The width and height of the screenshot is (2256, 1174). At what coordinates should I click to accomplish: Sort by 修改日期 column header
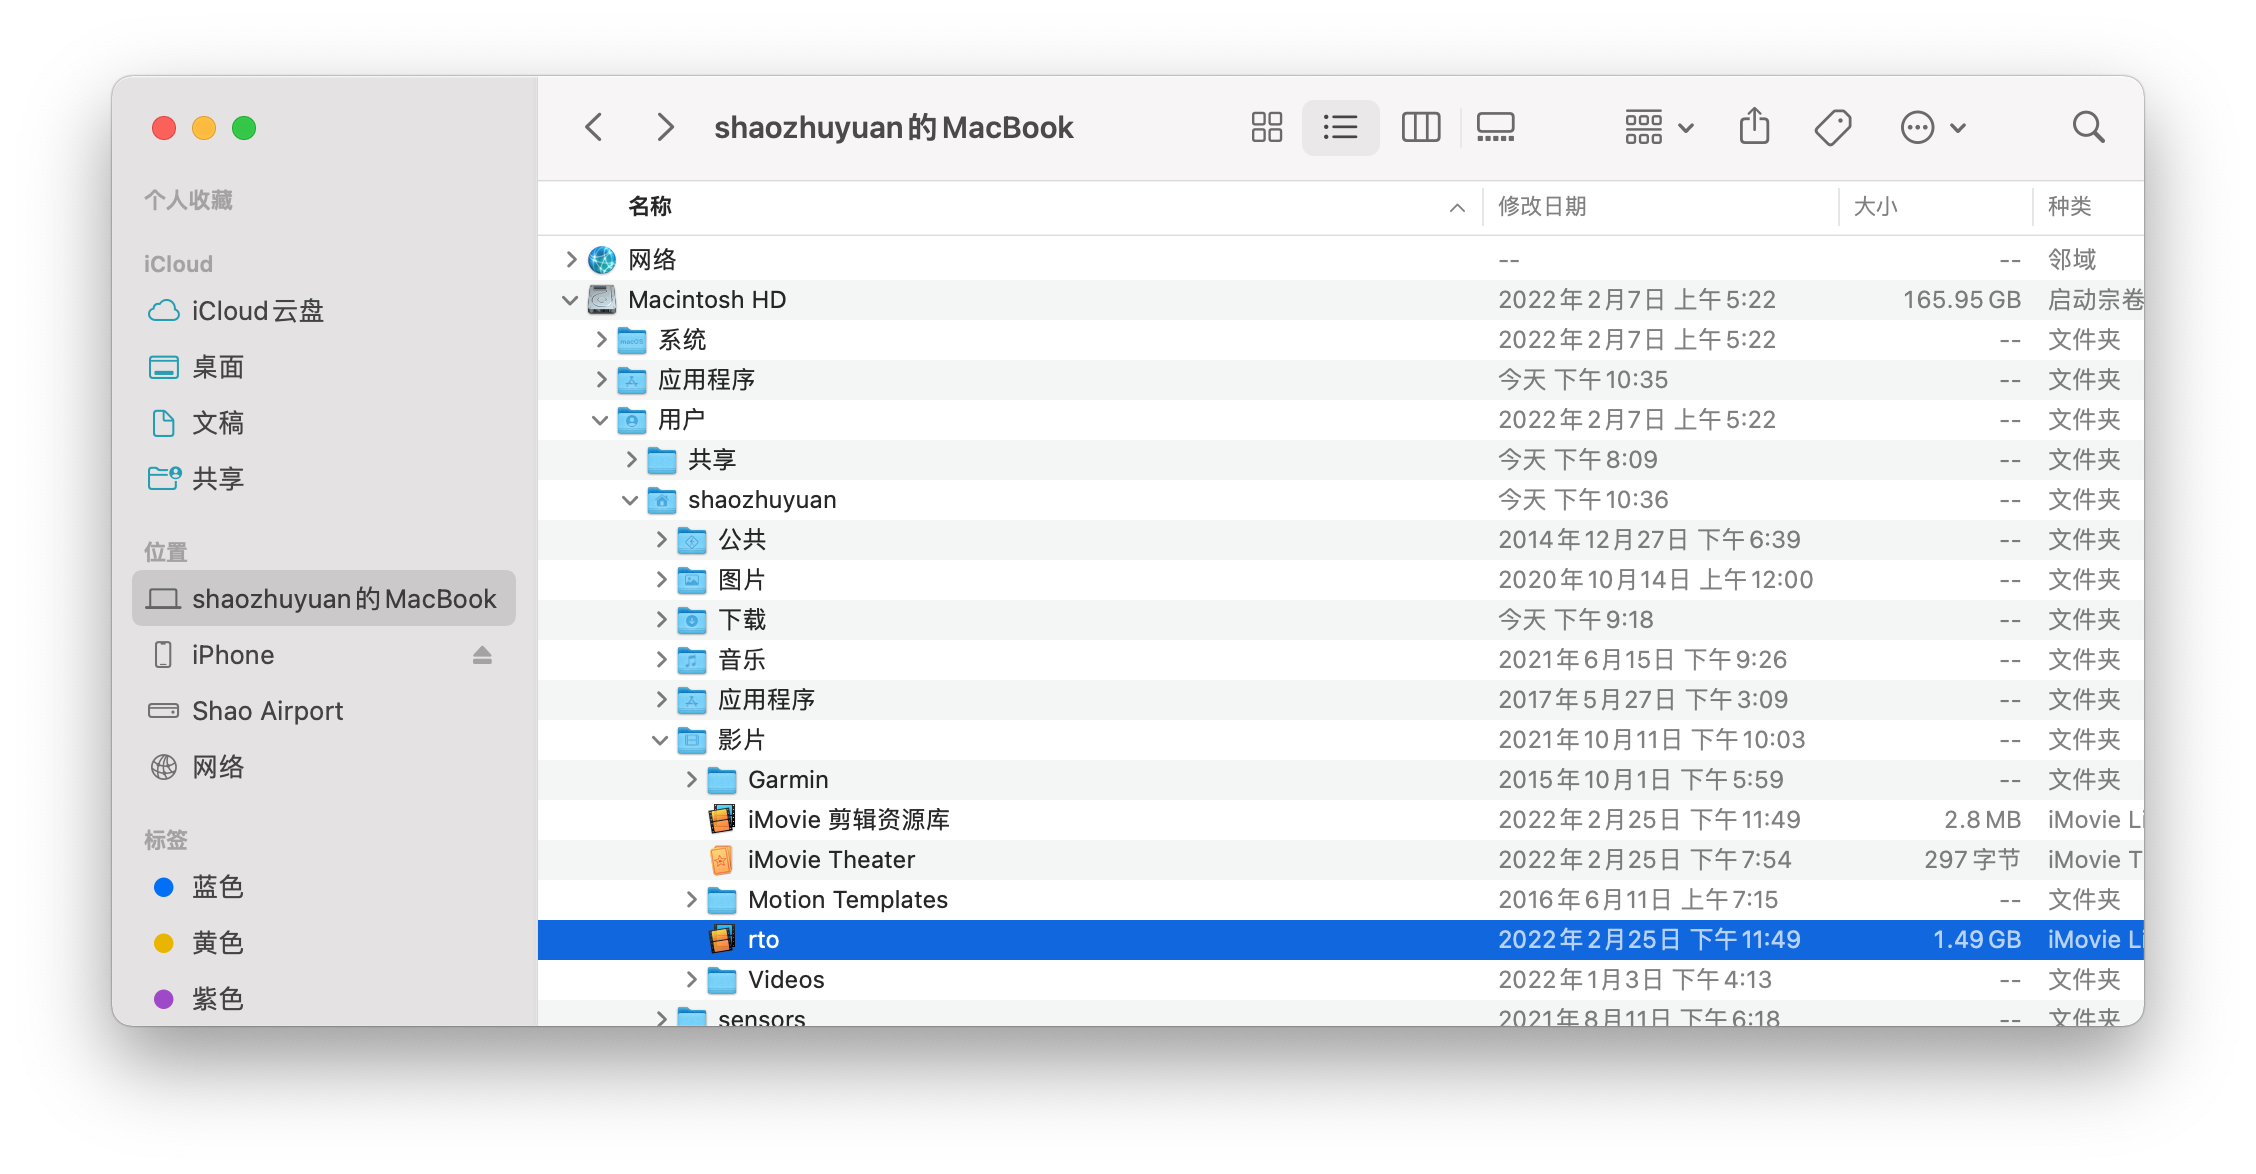pos(1542,206)
